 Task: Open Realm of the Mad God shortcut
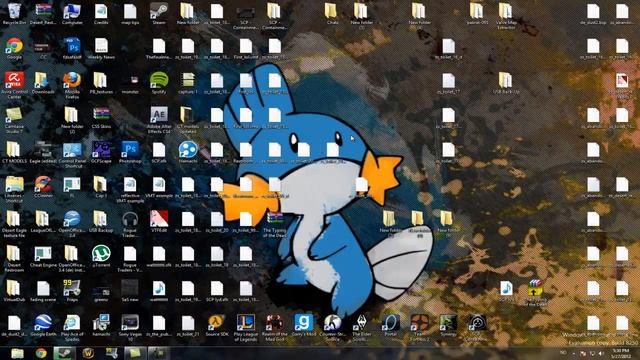(275, 327)
